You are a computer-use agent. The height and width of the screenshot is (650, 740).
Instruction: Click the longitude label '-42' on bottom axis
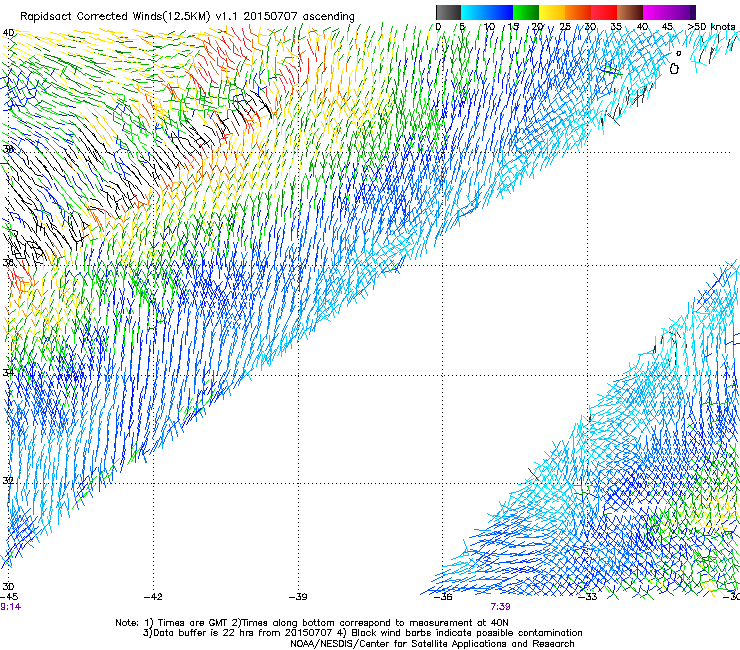[152, 597]
